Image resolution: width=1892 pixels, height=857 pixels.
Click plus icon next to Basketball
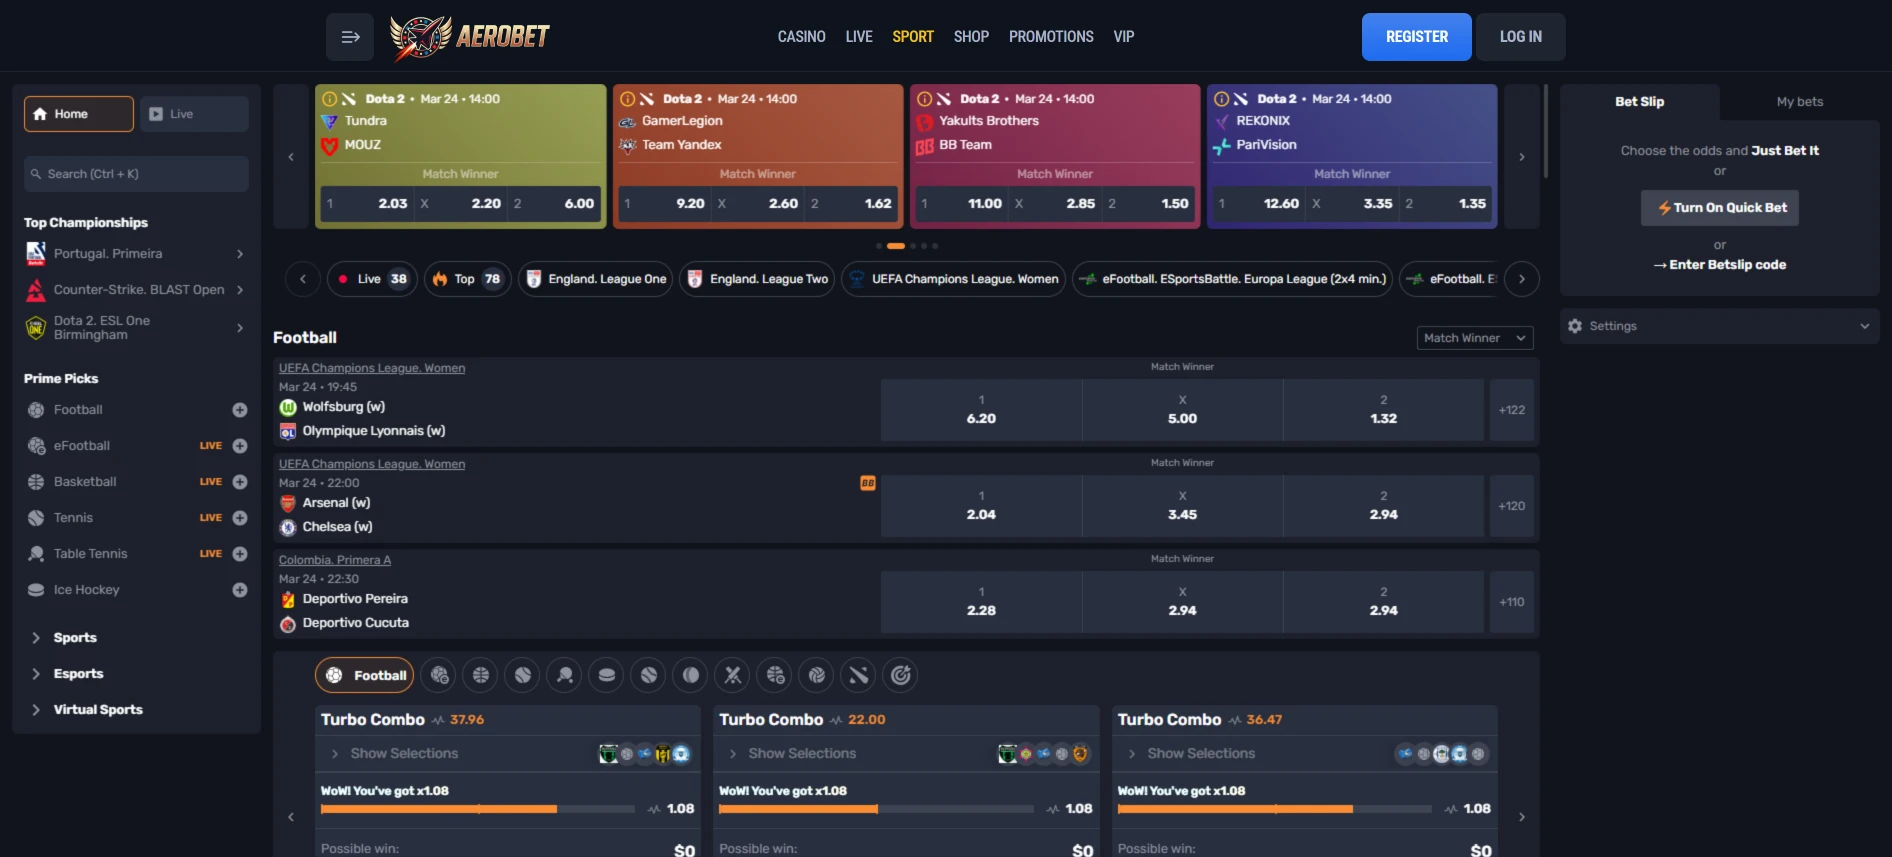[240, 482]
